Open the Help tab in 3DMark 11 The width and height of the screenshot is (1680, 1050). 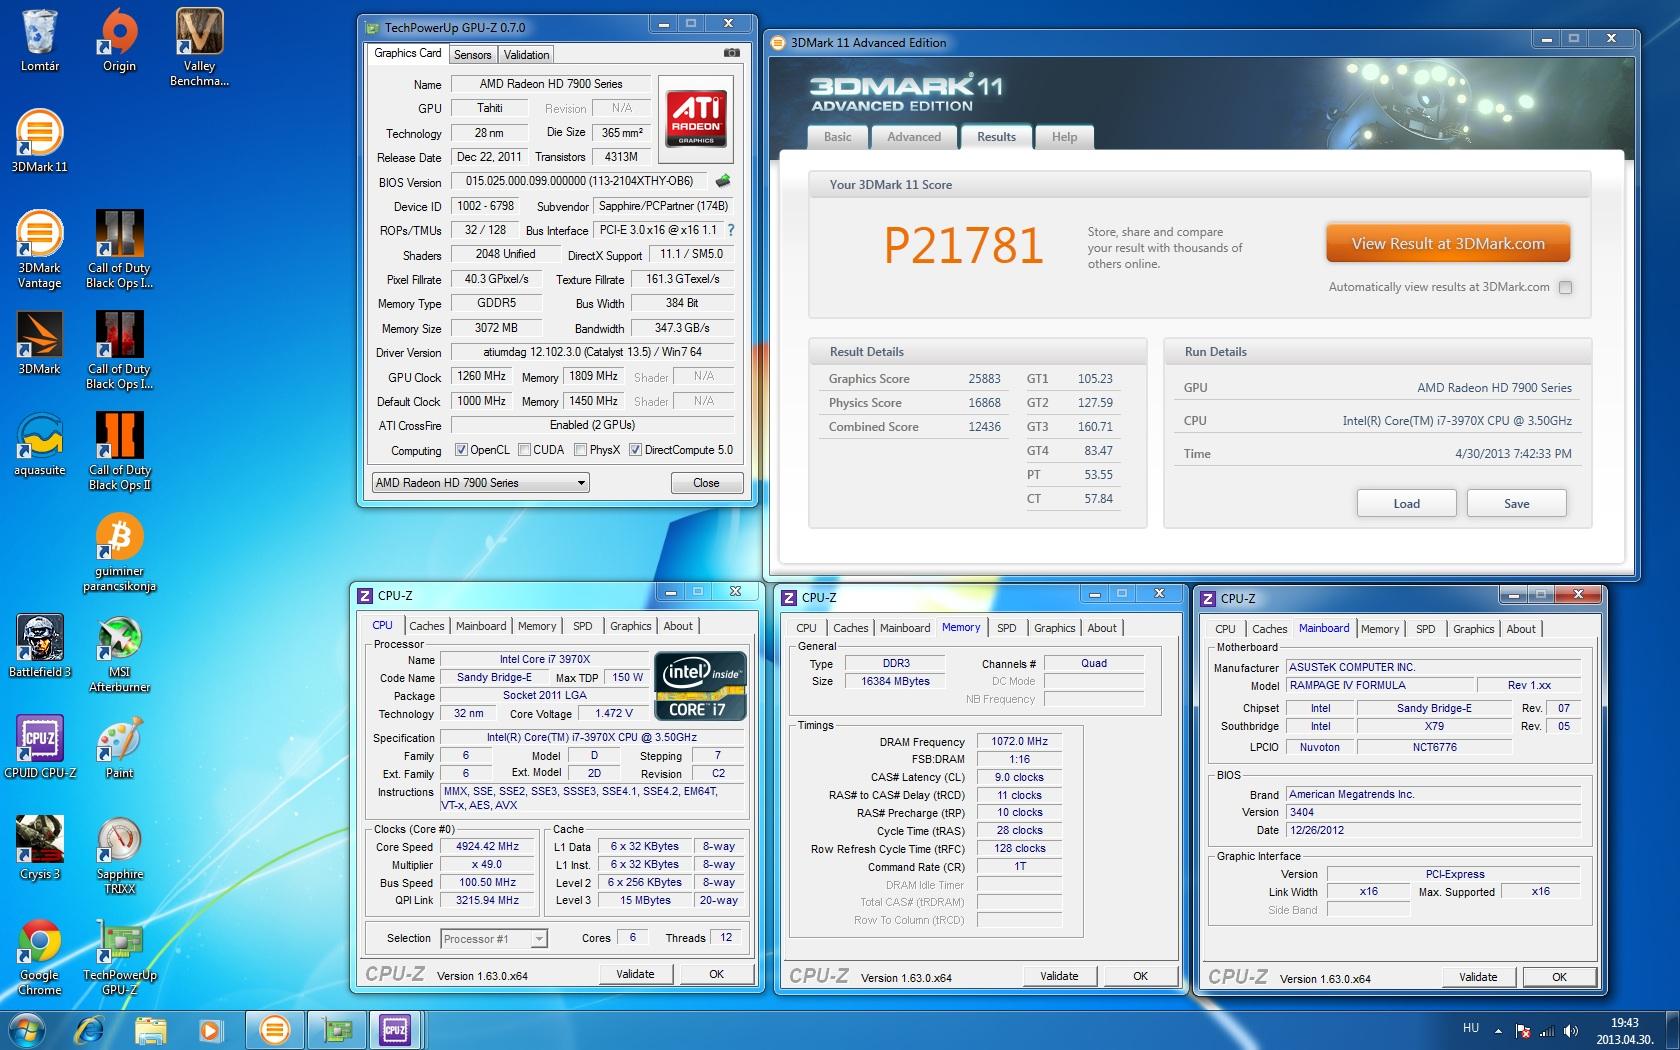[x=1064, y=137]
